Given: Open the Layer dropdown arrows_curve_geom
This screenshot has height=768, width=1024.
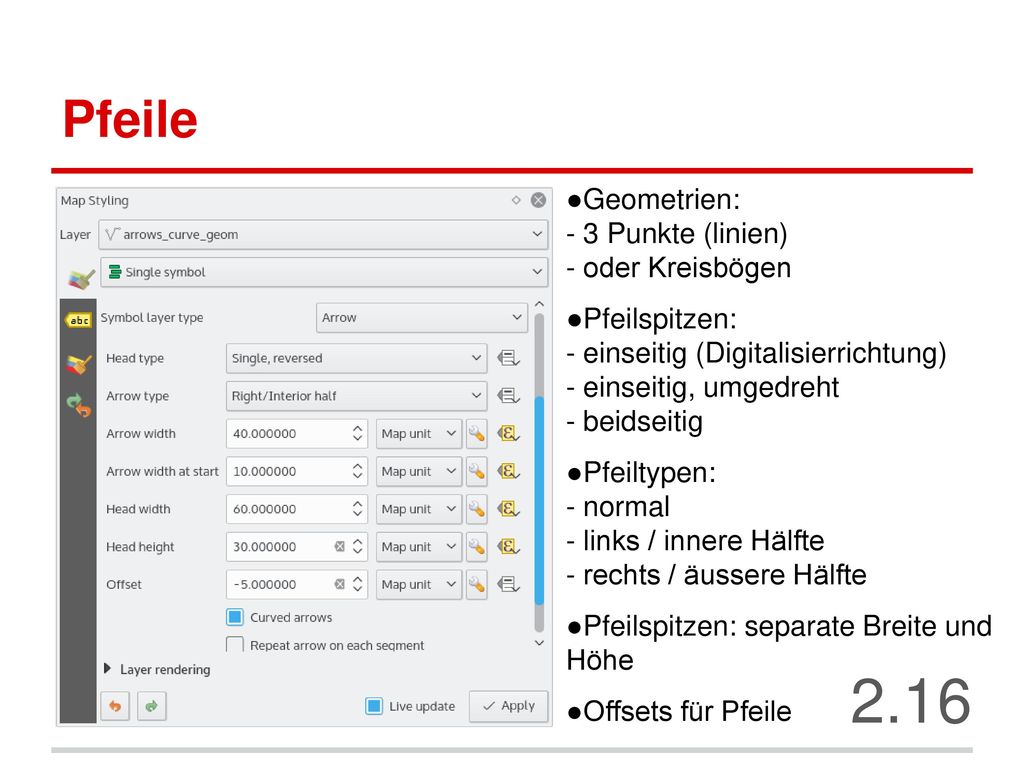Looking at the screenshot, I should [x=323, y=234].
